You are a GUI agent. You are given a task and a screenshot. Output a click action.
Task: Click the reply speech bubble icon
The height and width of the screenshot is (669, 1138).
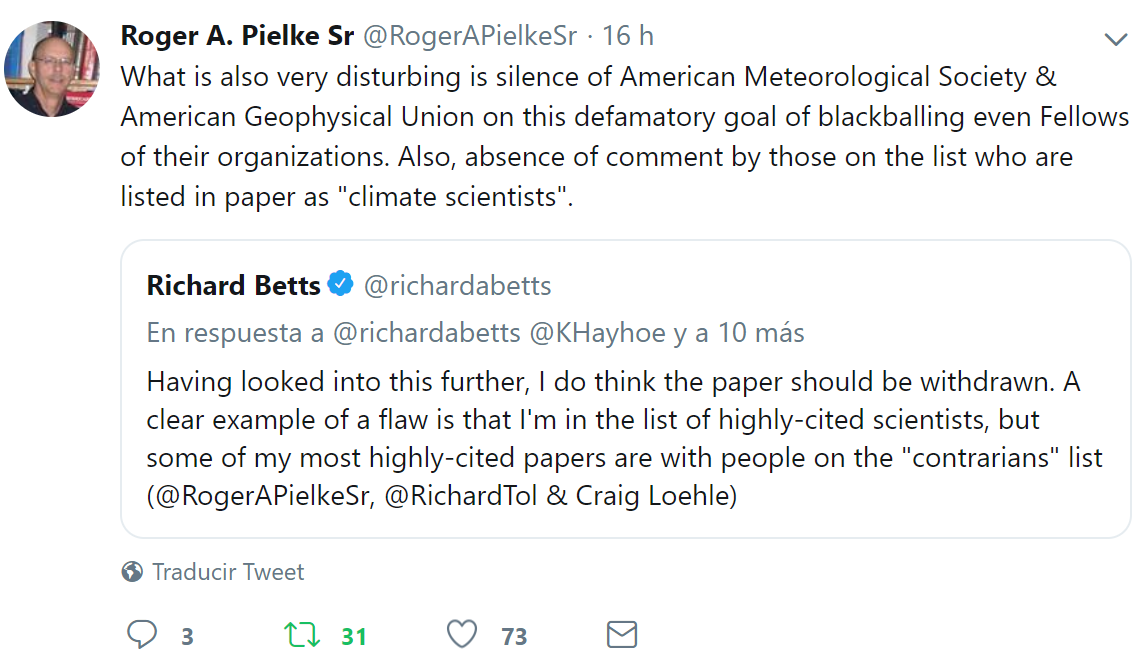pos(143,635)
